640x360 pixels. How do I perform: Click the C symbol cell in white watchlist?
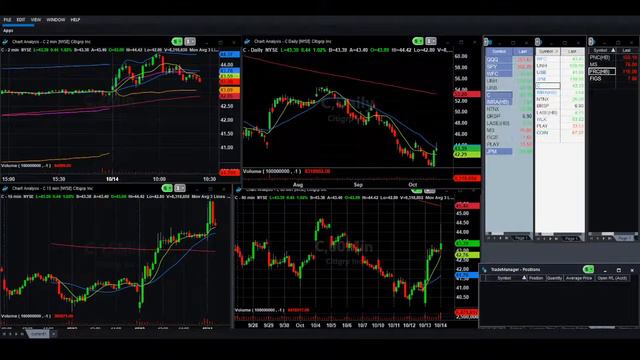(548, 86)
